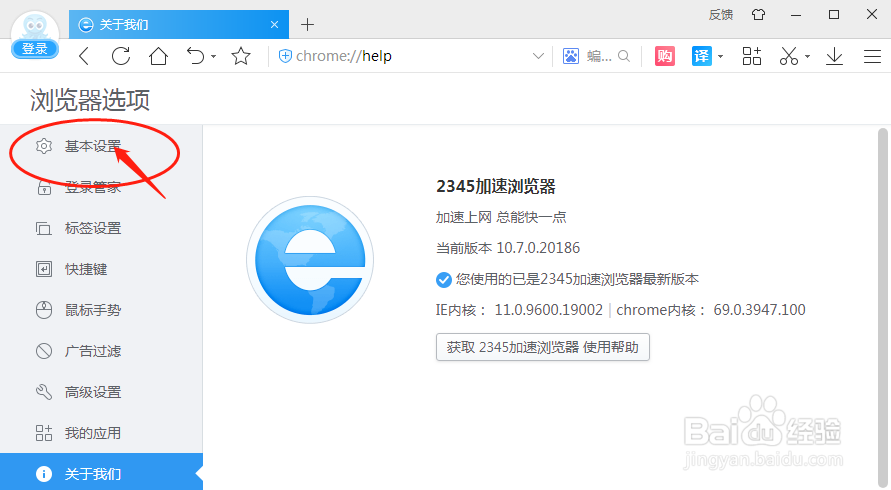Go to home page icon

158,56
